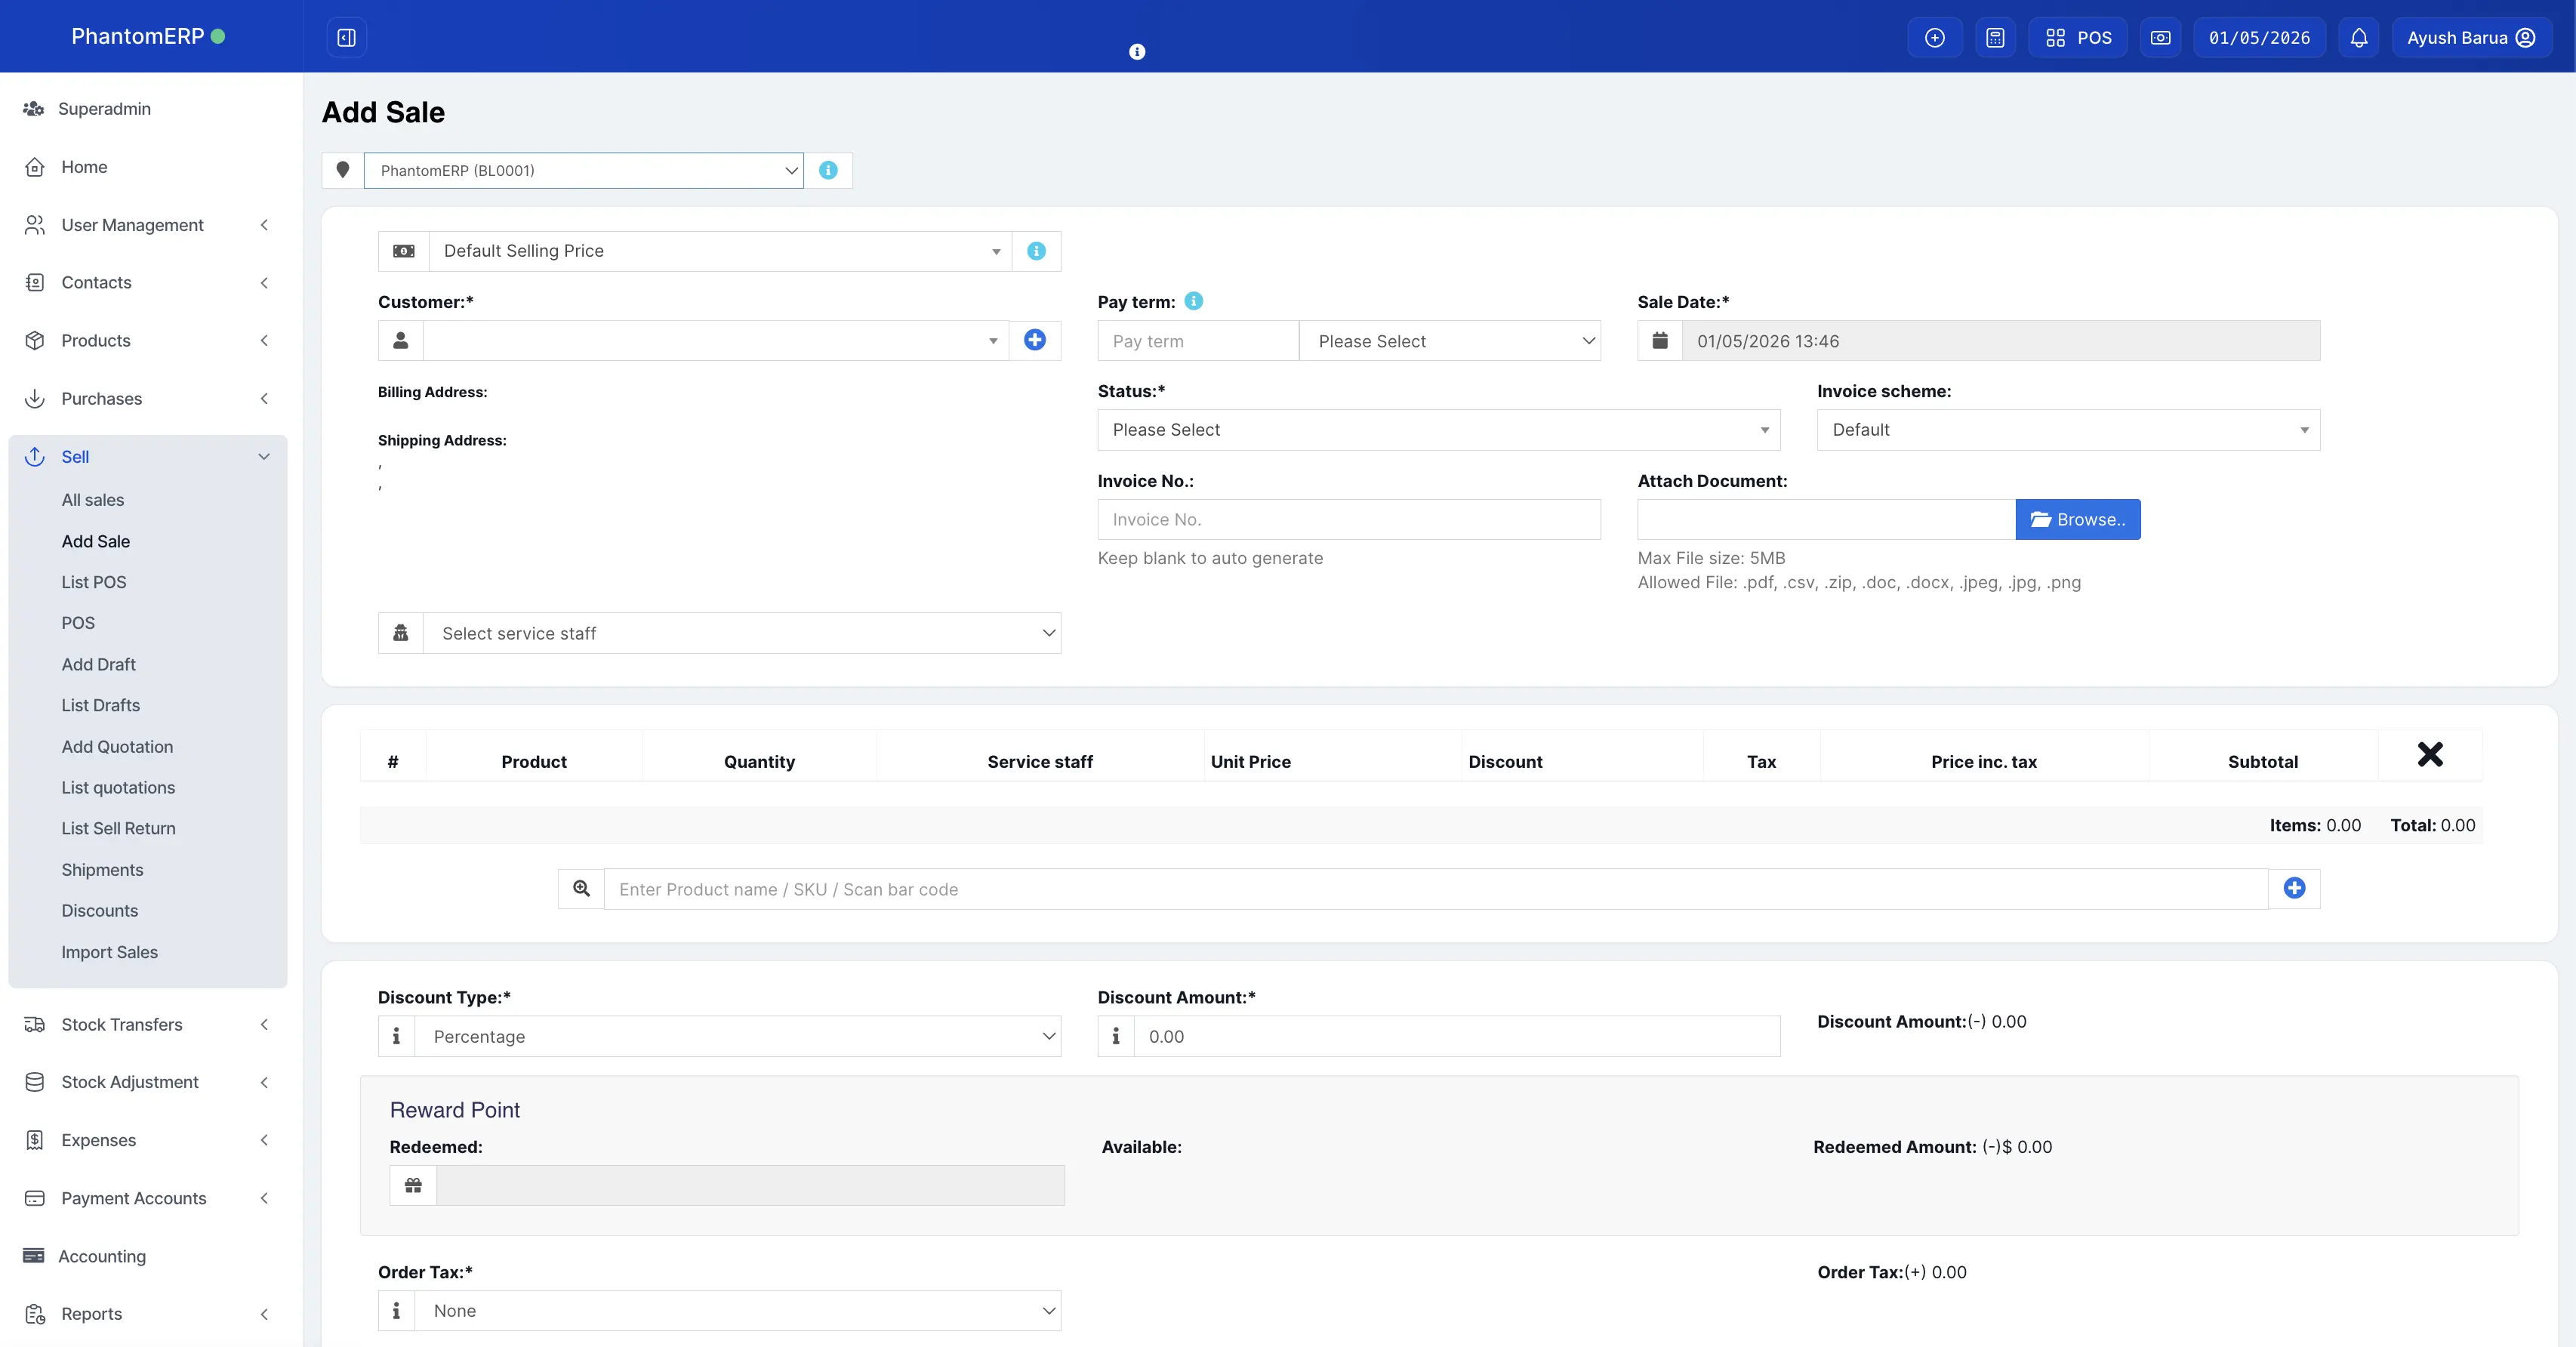Open the Invoice scheme dropdown
Viewport: 2576px width, 1347px height.
pyautogui.click(x=2066, y=429)
